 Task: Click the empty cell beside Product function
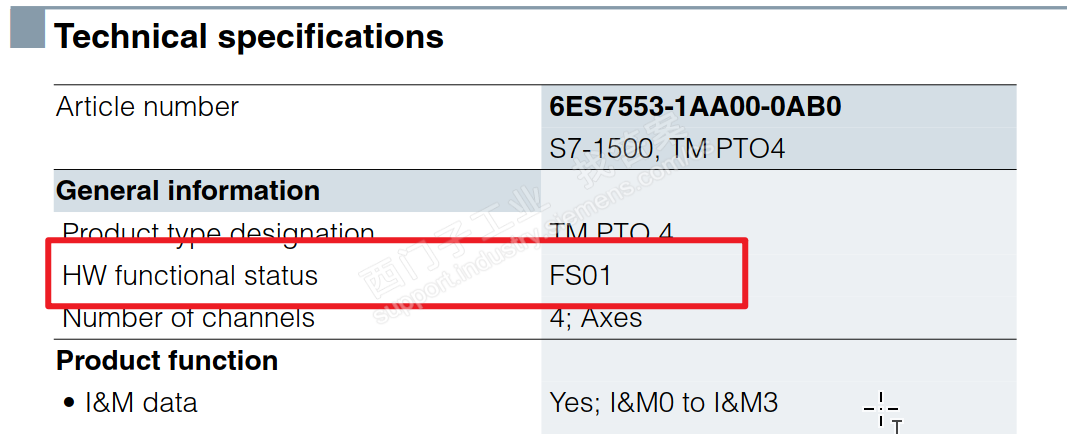778,360
